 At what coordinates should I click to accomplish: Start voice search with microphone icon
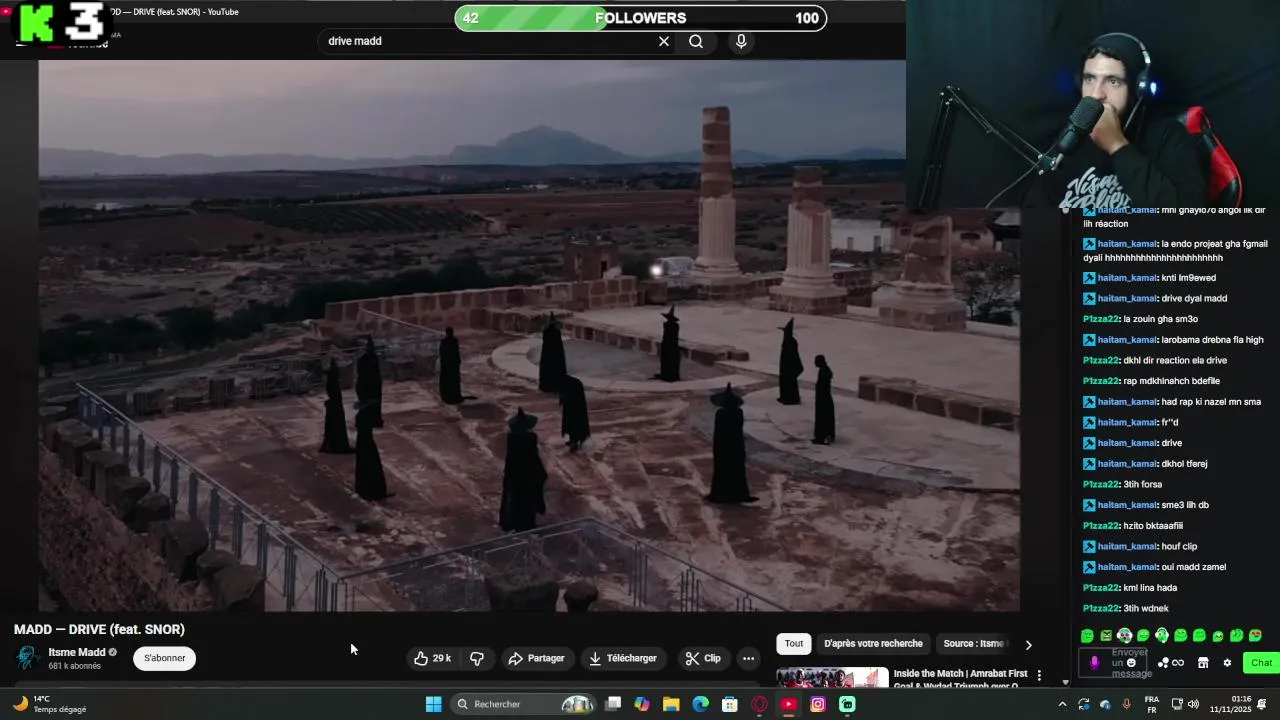741,41
